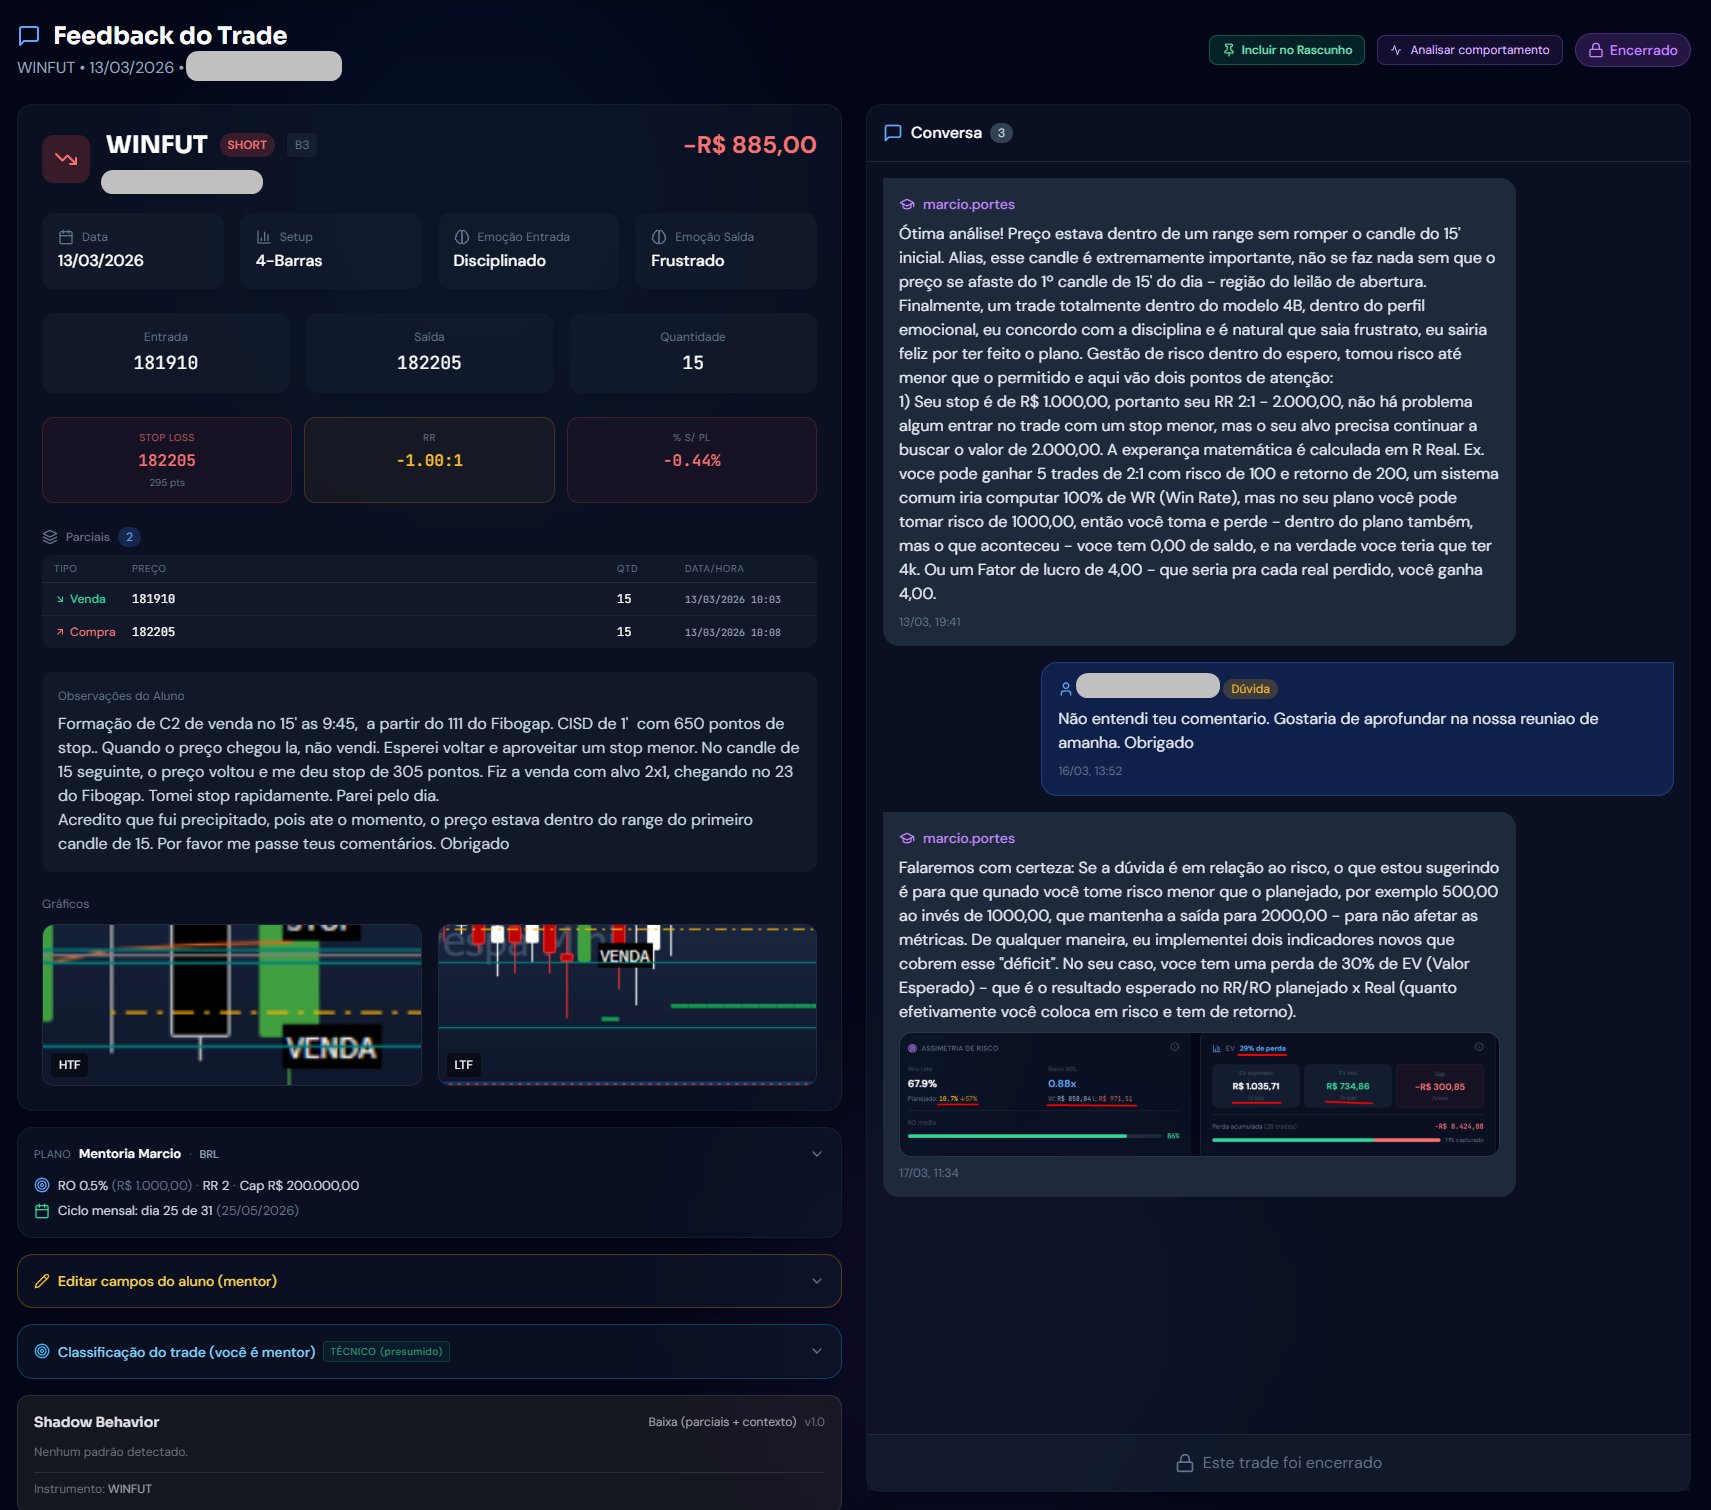Image resolution: width=1711 pixels, height=1510 pixels.
Task: Toggle the Encerrado status button
Action: coord(1632,50)
